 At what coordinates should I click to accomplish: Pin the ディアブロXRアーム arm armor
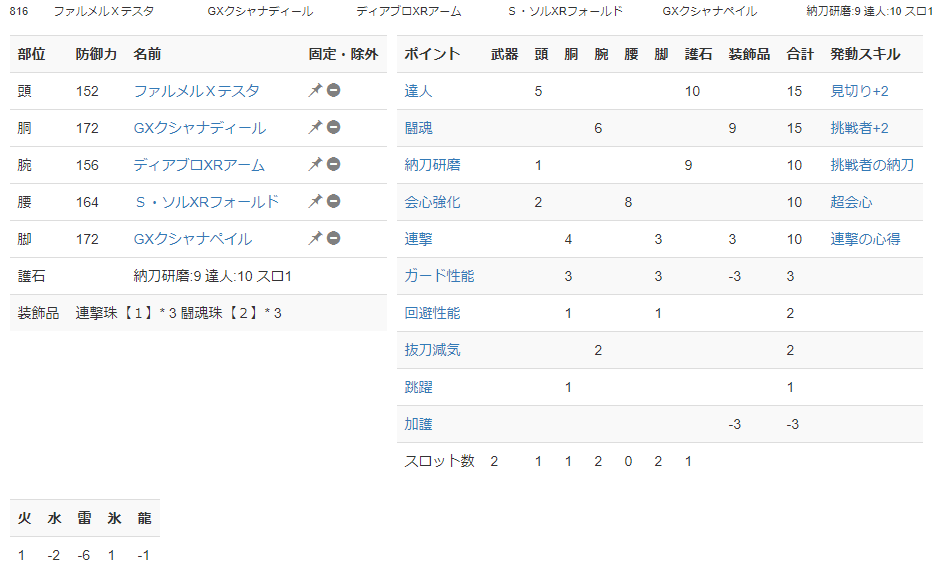coord(315,165)
